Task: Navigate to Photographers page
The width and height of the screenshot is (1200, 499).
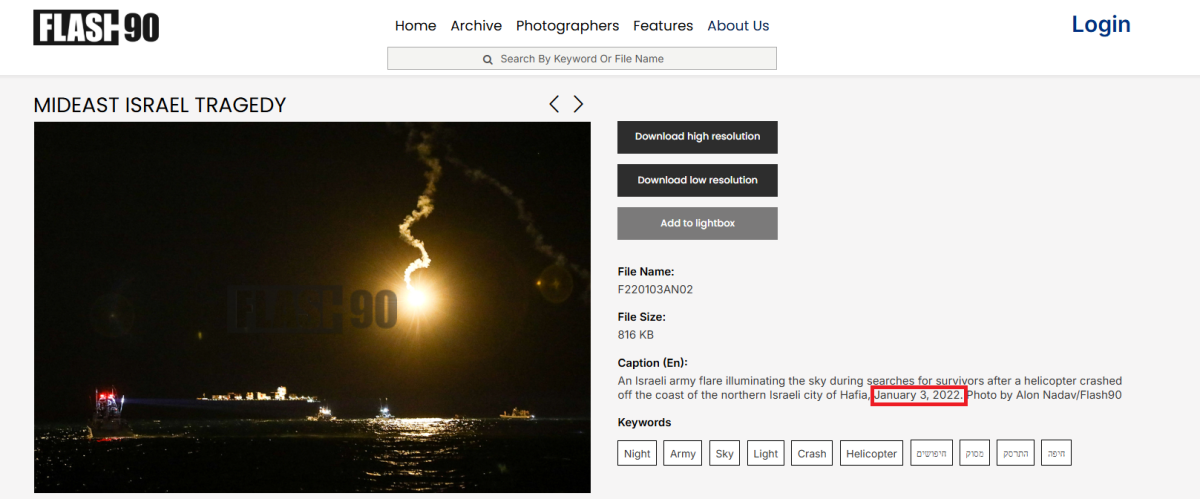Action: [x=567, y=26]
